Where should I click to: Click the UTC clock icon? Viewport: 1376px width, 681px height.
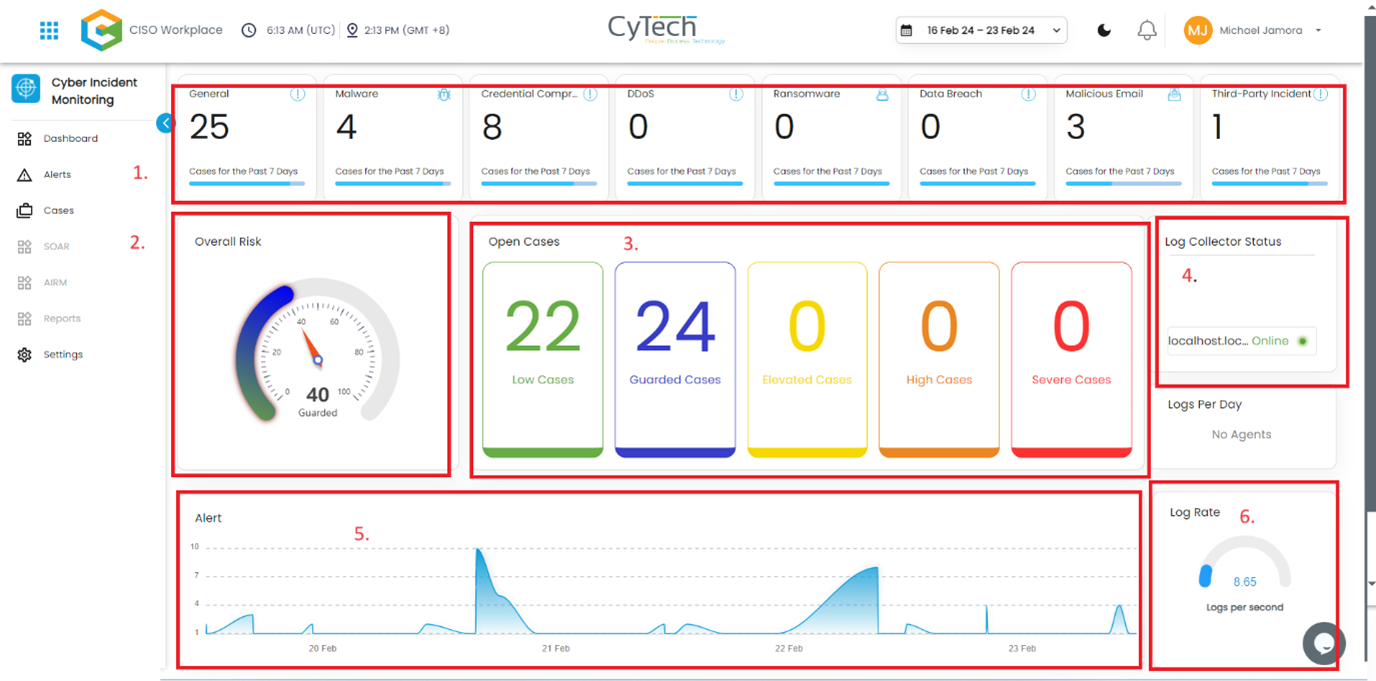tap(249, 30)
